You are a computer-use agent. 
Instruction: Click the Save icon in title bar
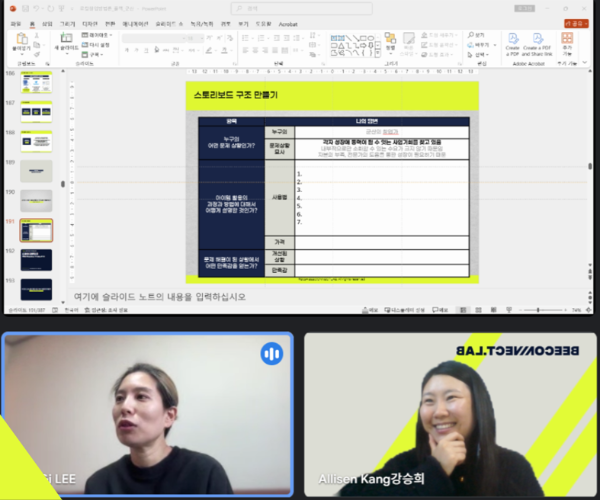(26, 8)
